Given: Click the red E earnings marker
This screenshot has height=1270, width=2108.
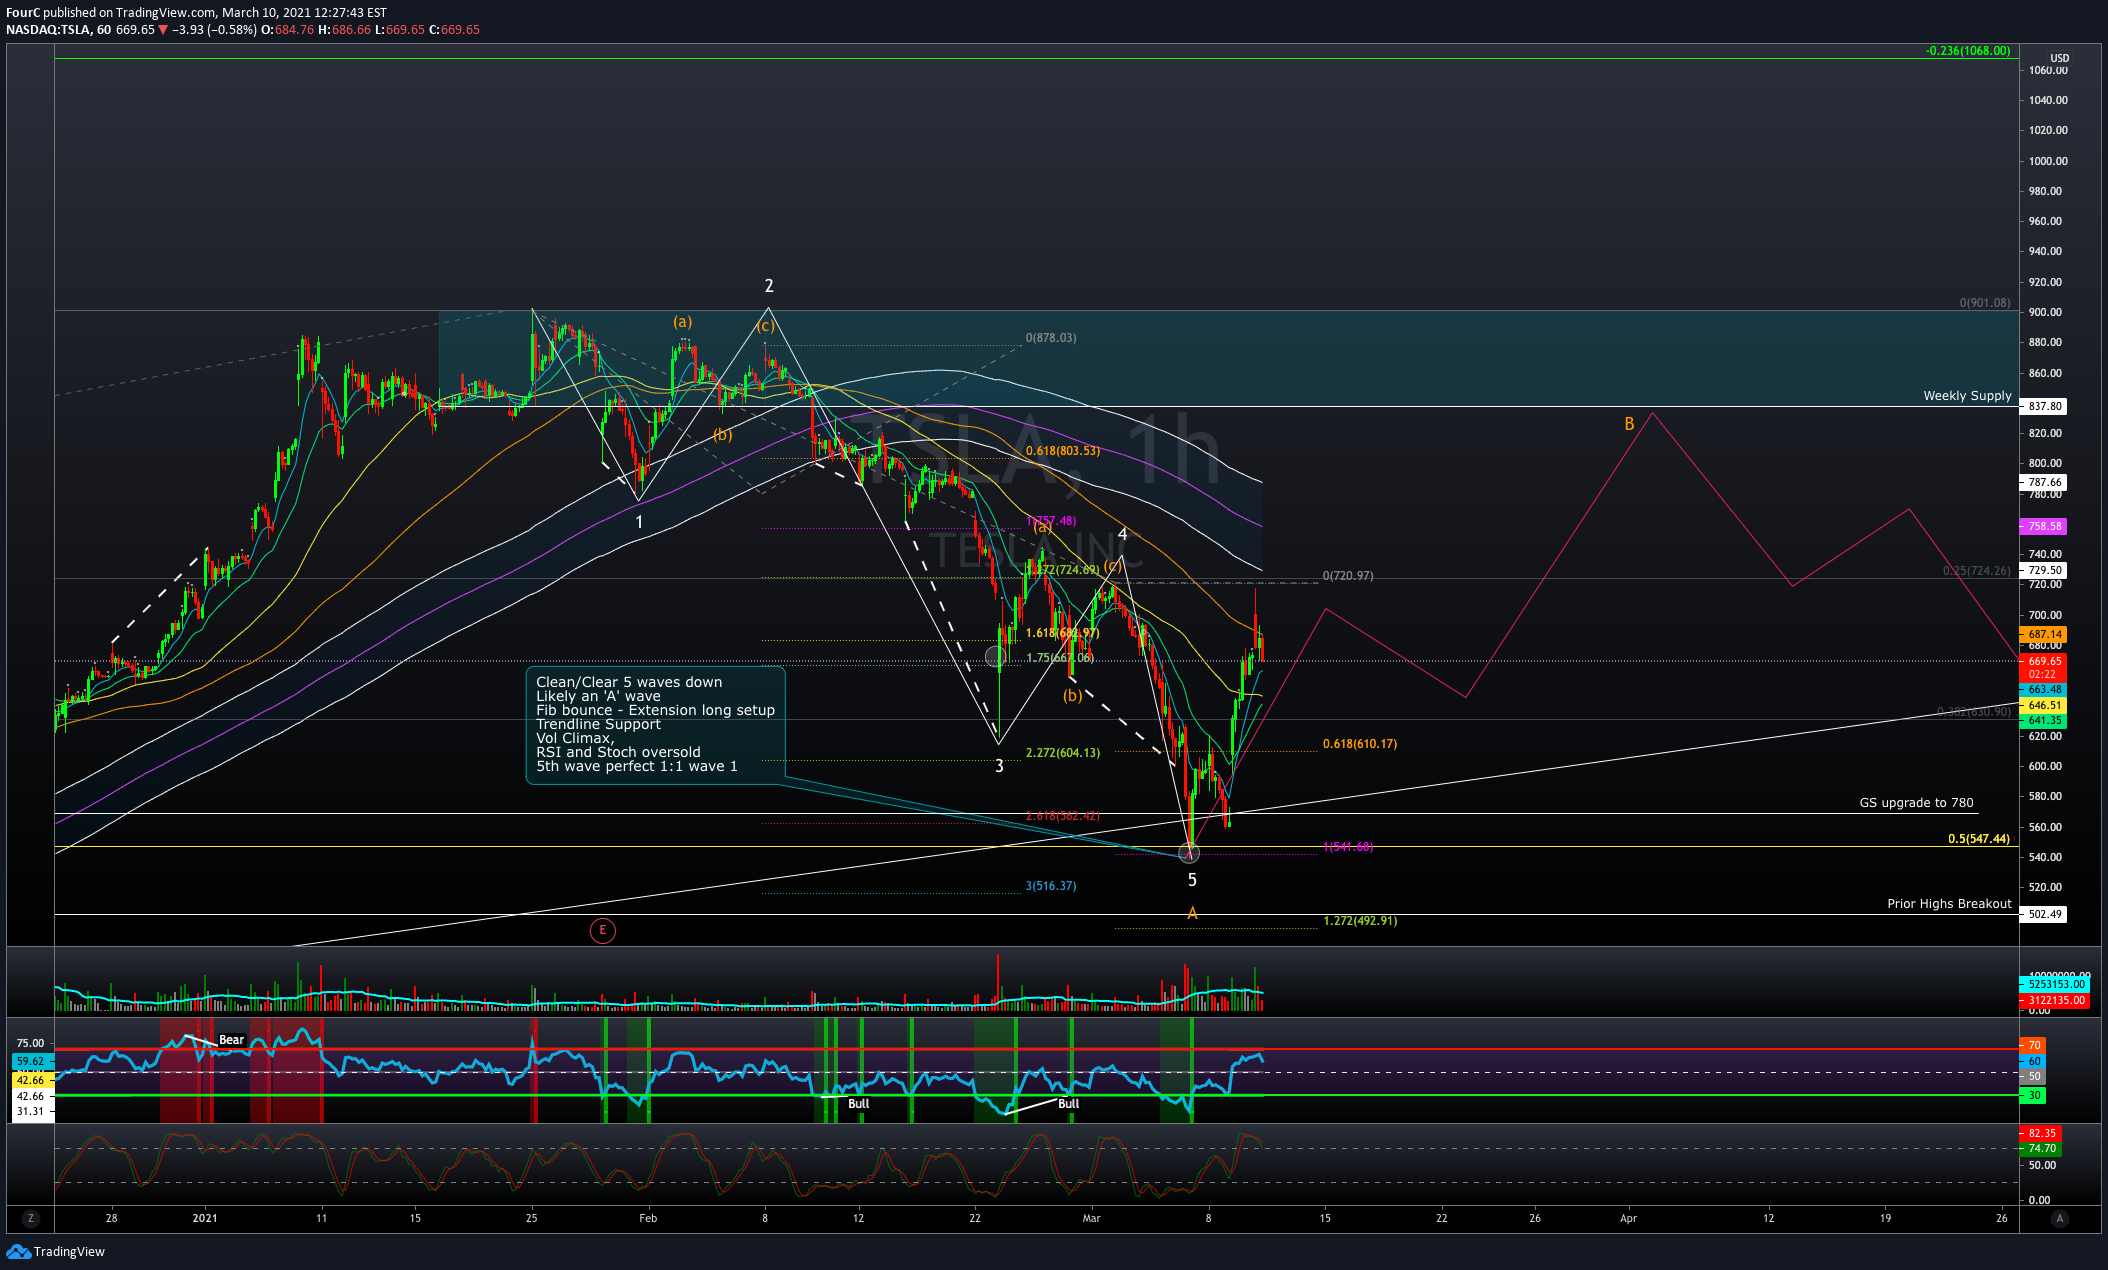Looking at the screenshot, I should (602, 931).
